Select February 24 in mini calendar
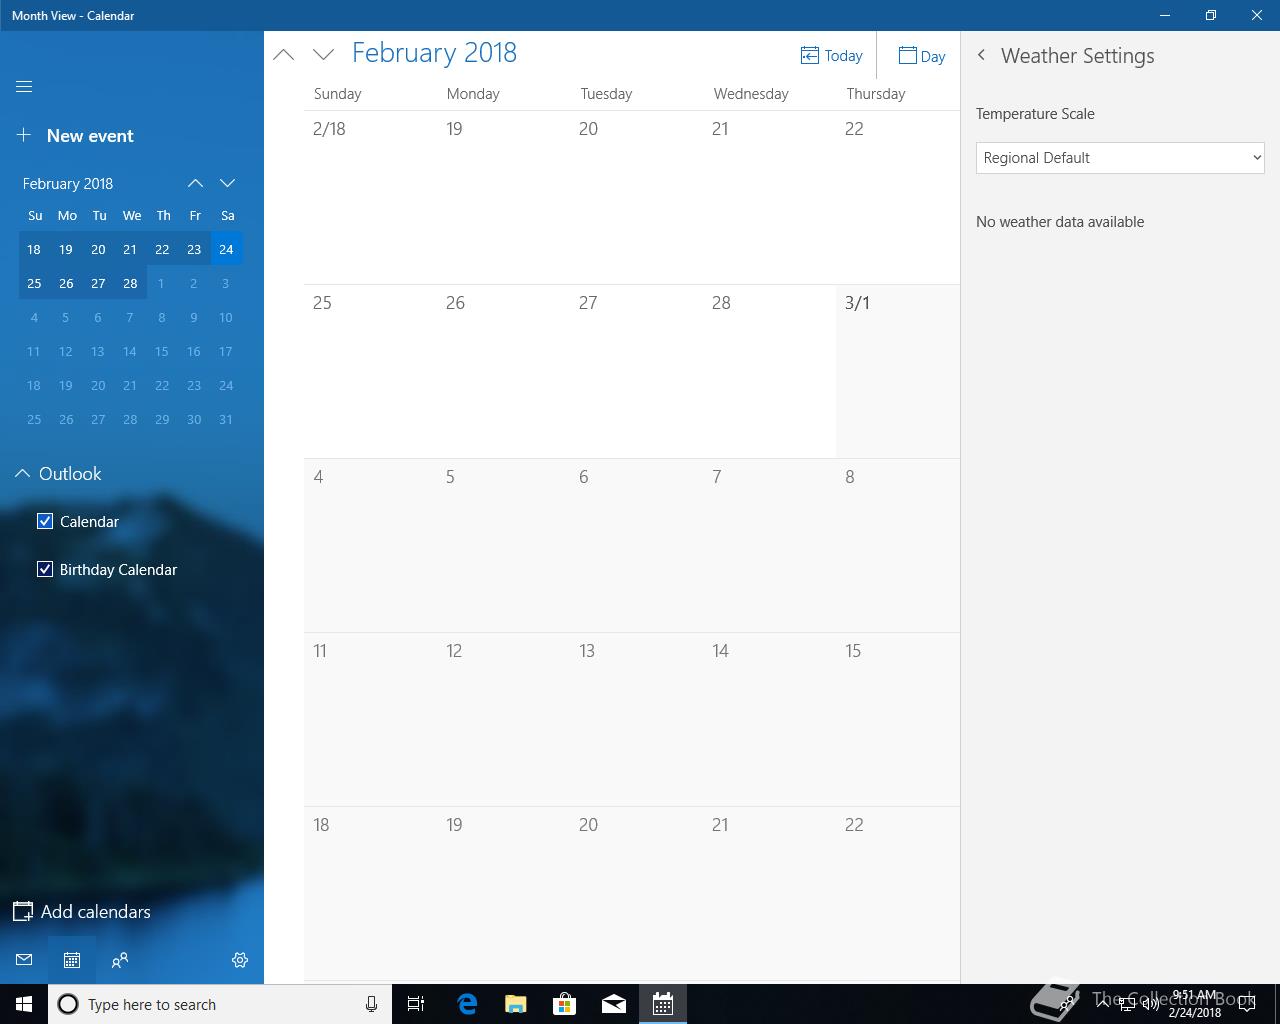The height and width of the screenshot is (1024, 1280). pyautogui.click(x=226, y=249)
